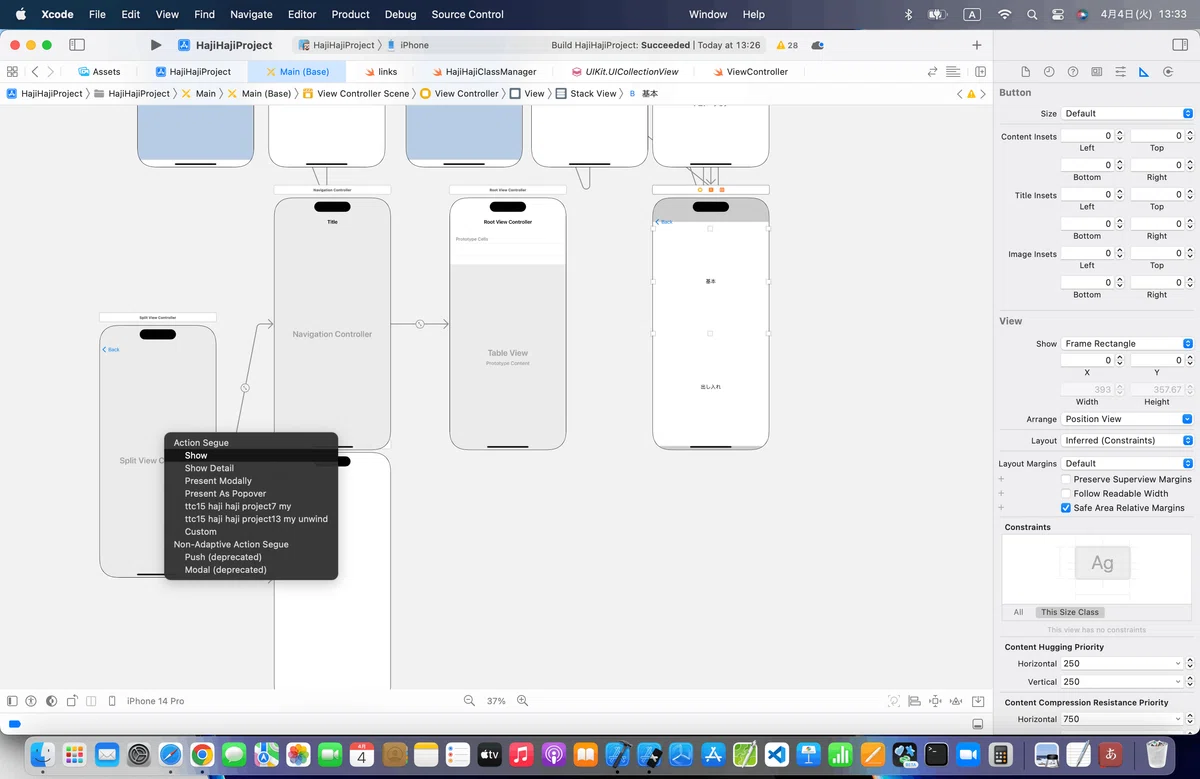Choose Present As Popover segue option
The image size is (1200, 779).
(251, 494)
